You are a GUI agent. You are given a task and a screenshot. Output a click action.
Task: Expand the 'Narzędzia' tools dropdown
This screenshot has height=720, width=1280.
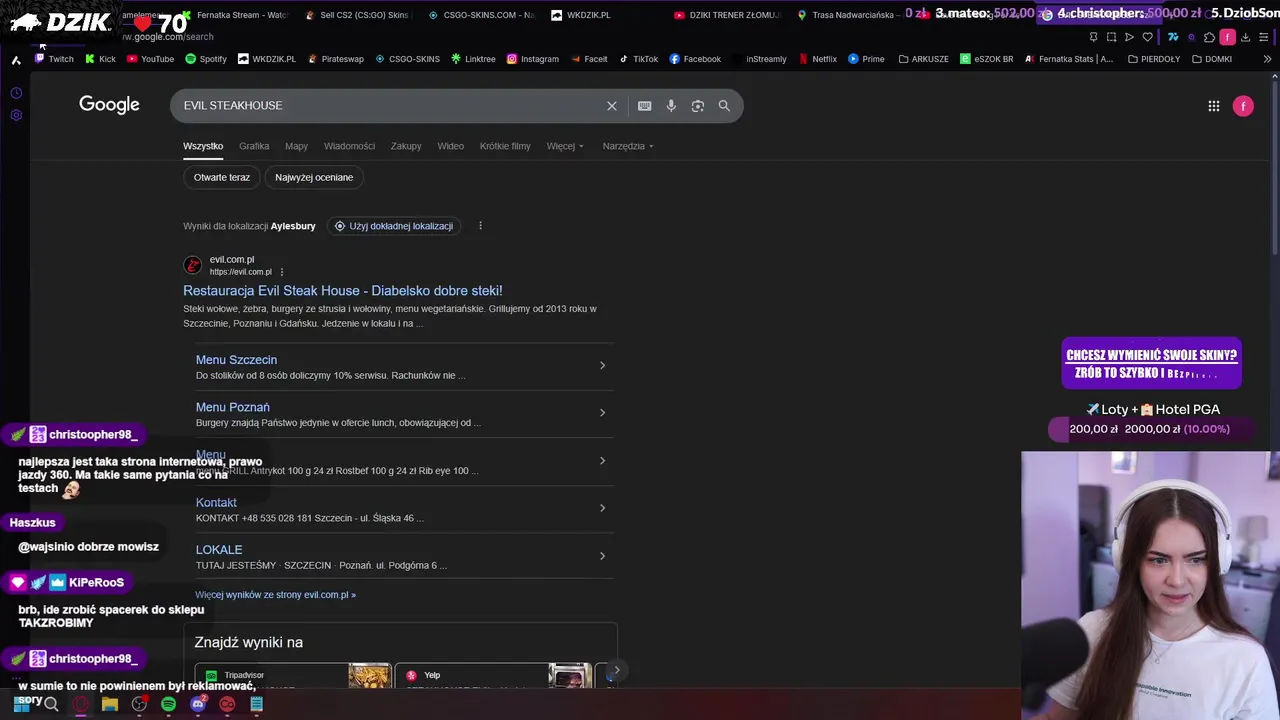point(628,146)
